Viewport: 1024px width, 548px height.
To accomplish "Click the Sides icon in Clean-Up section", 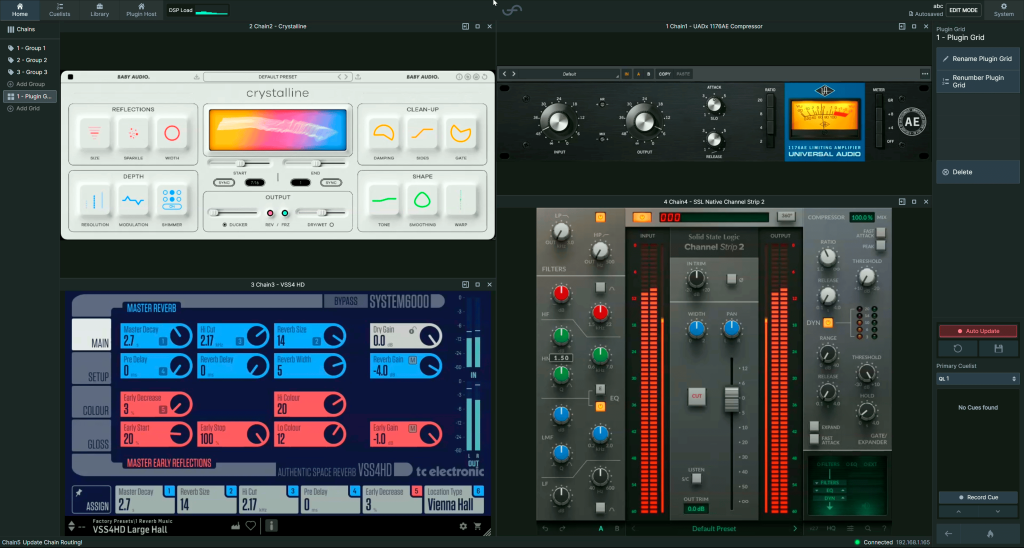I will coord(422,134).
